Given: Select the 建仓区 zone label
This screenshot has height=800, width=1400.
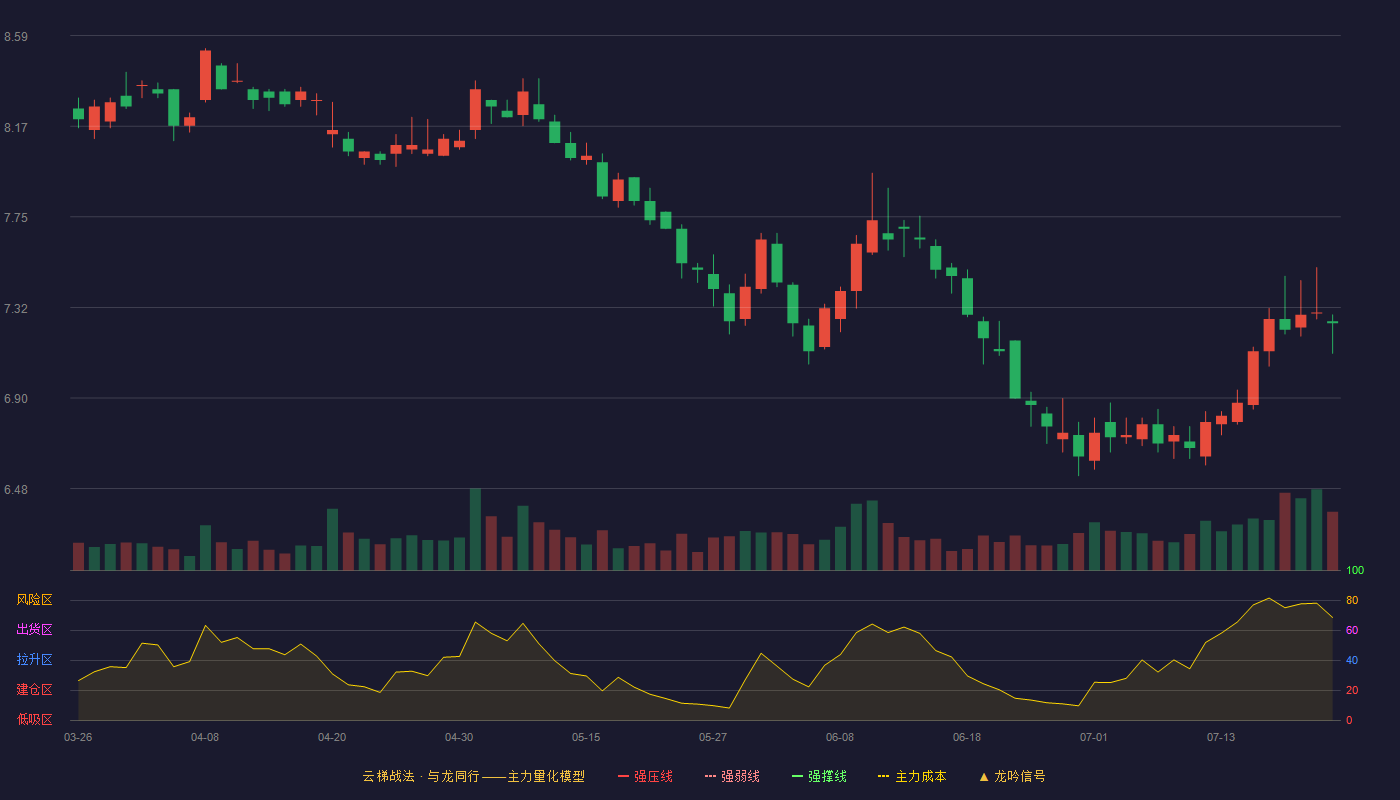Looking at the screenshot, I should point(34,690).
